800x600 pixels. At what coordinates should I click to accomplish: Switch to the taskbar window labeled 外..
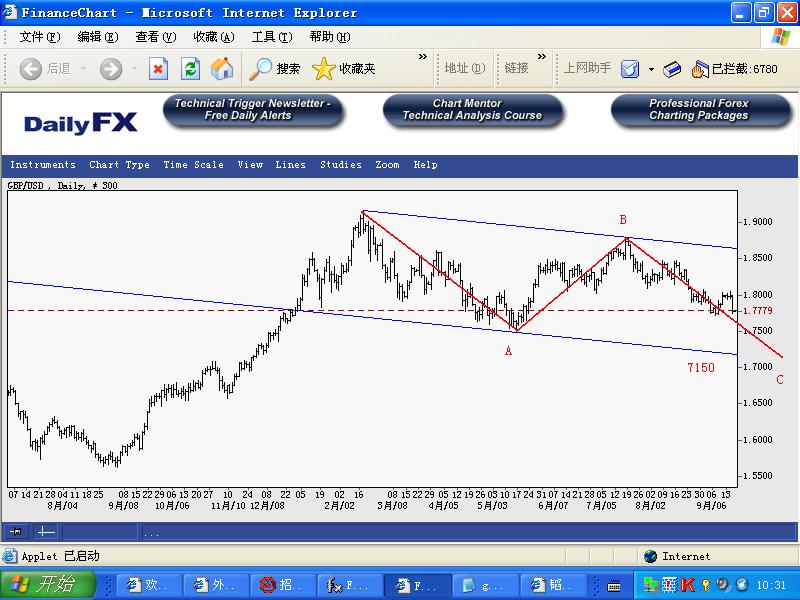[x=215, y=585]
